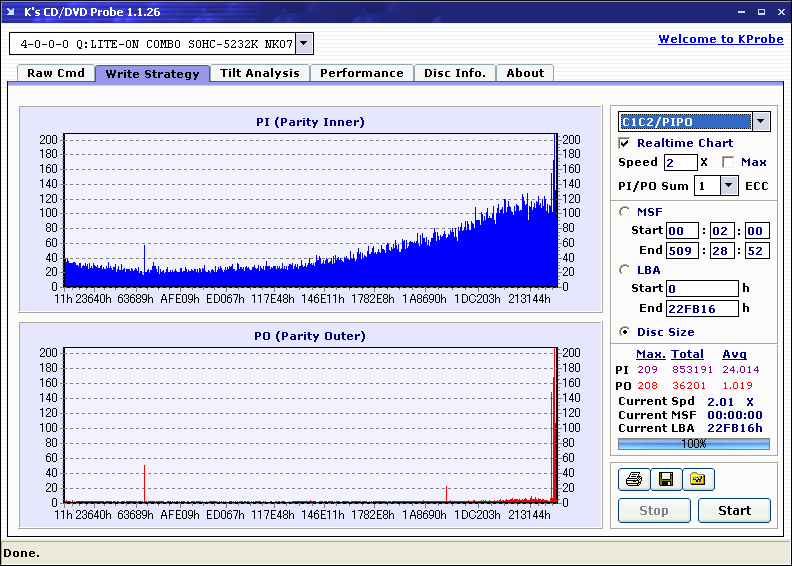Click the 100% scan progress bar

694,443
